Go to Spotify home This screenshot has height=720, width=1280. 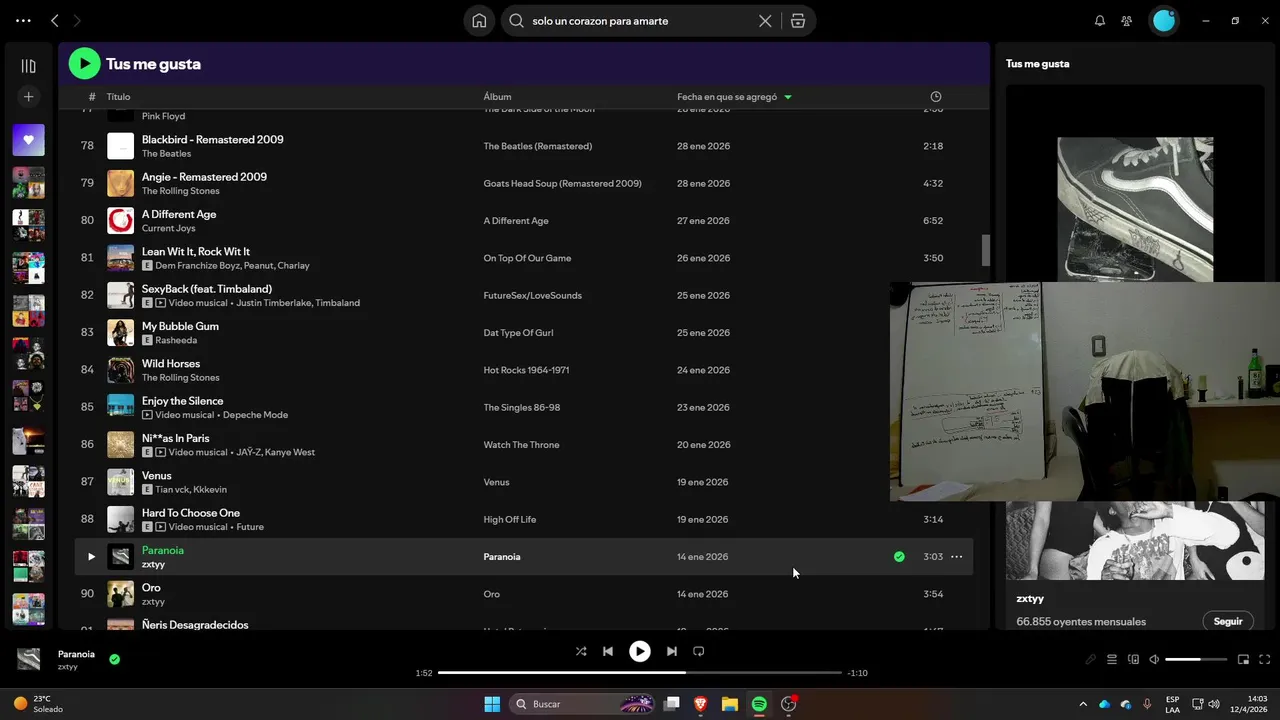point(479,21)
